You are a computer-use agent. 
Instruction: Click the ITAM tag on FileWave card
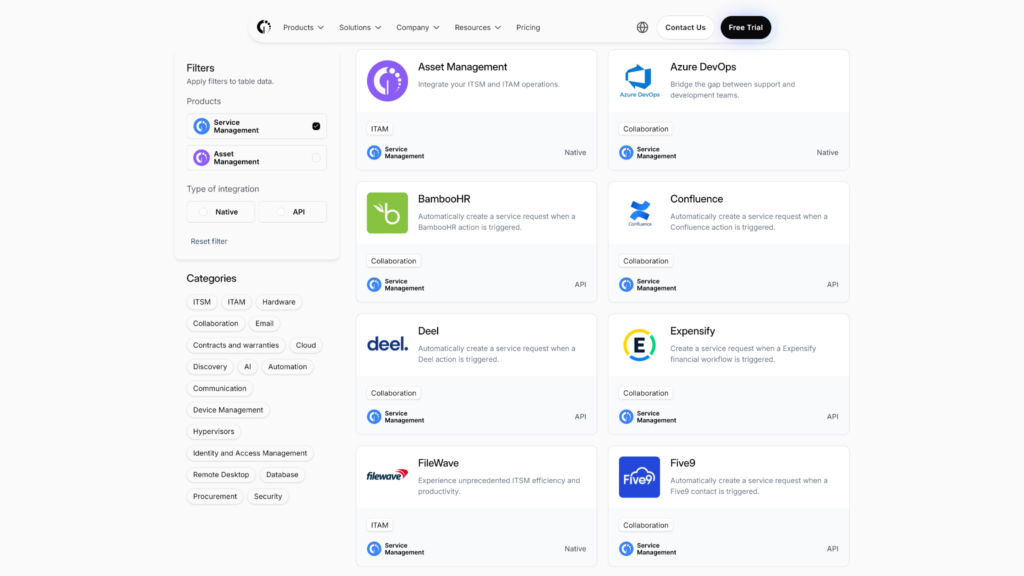tap(379, 525)
